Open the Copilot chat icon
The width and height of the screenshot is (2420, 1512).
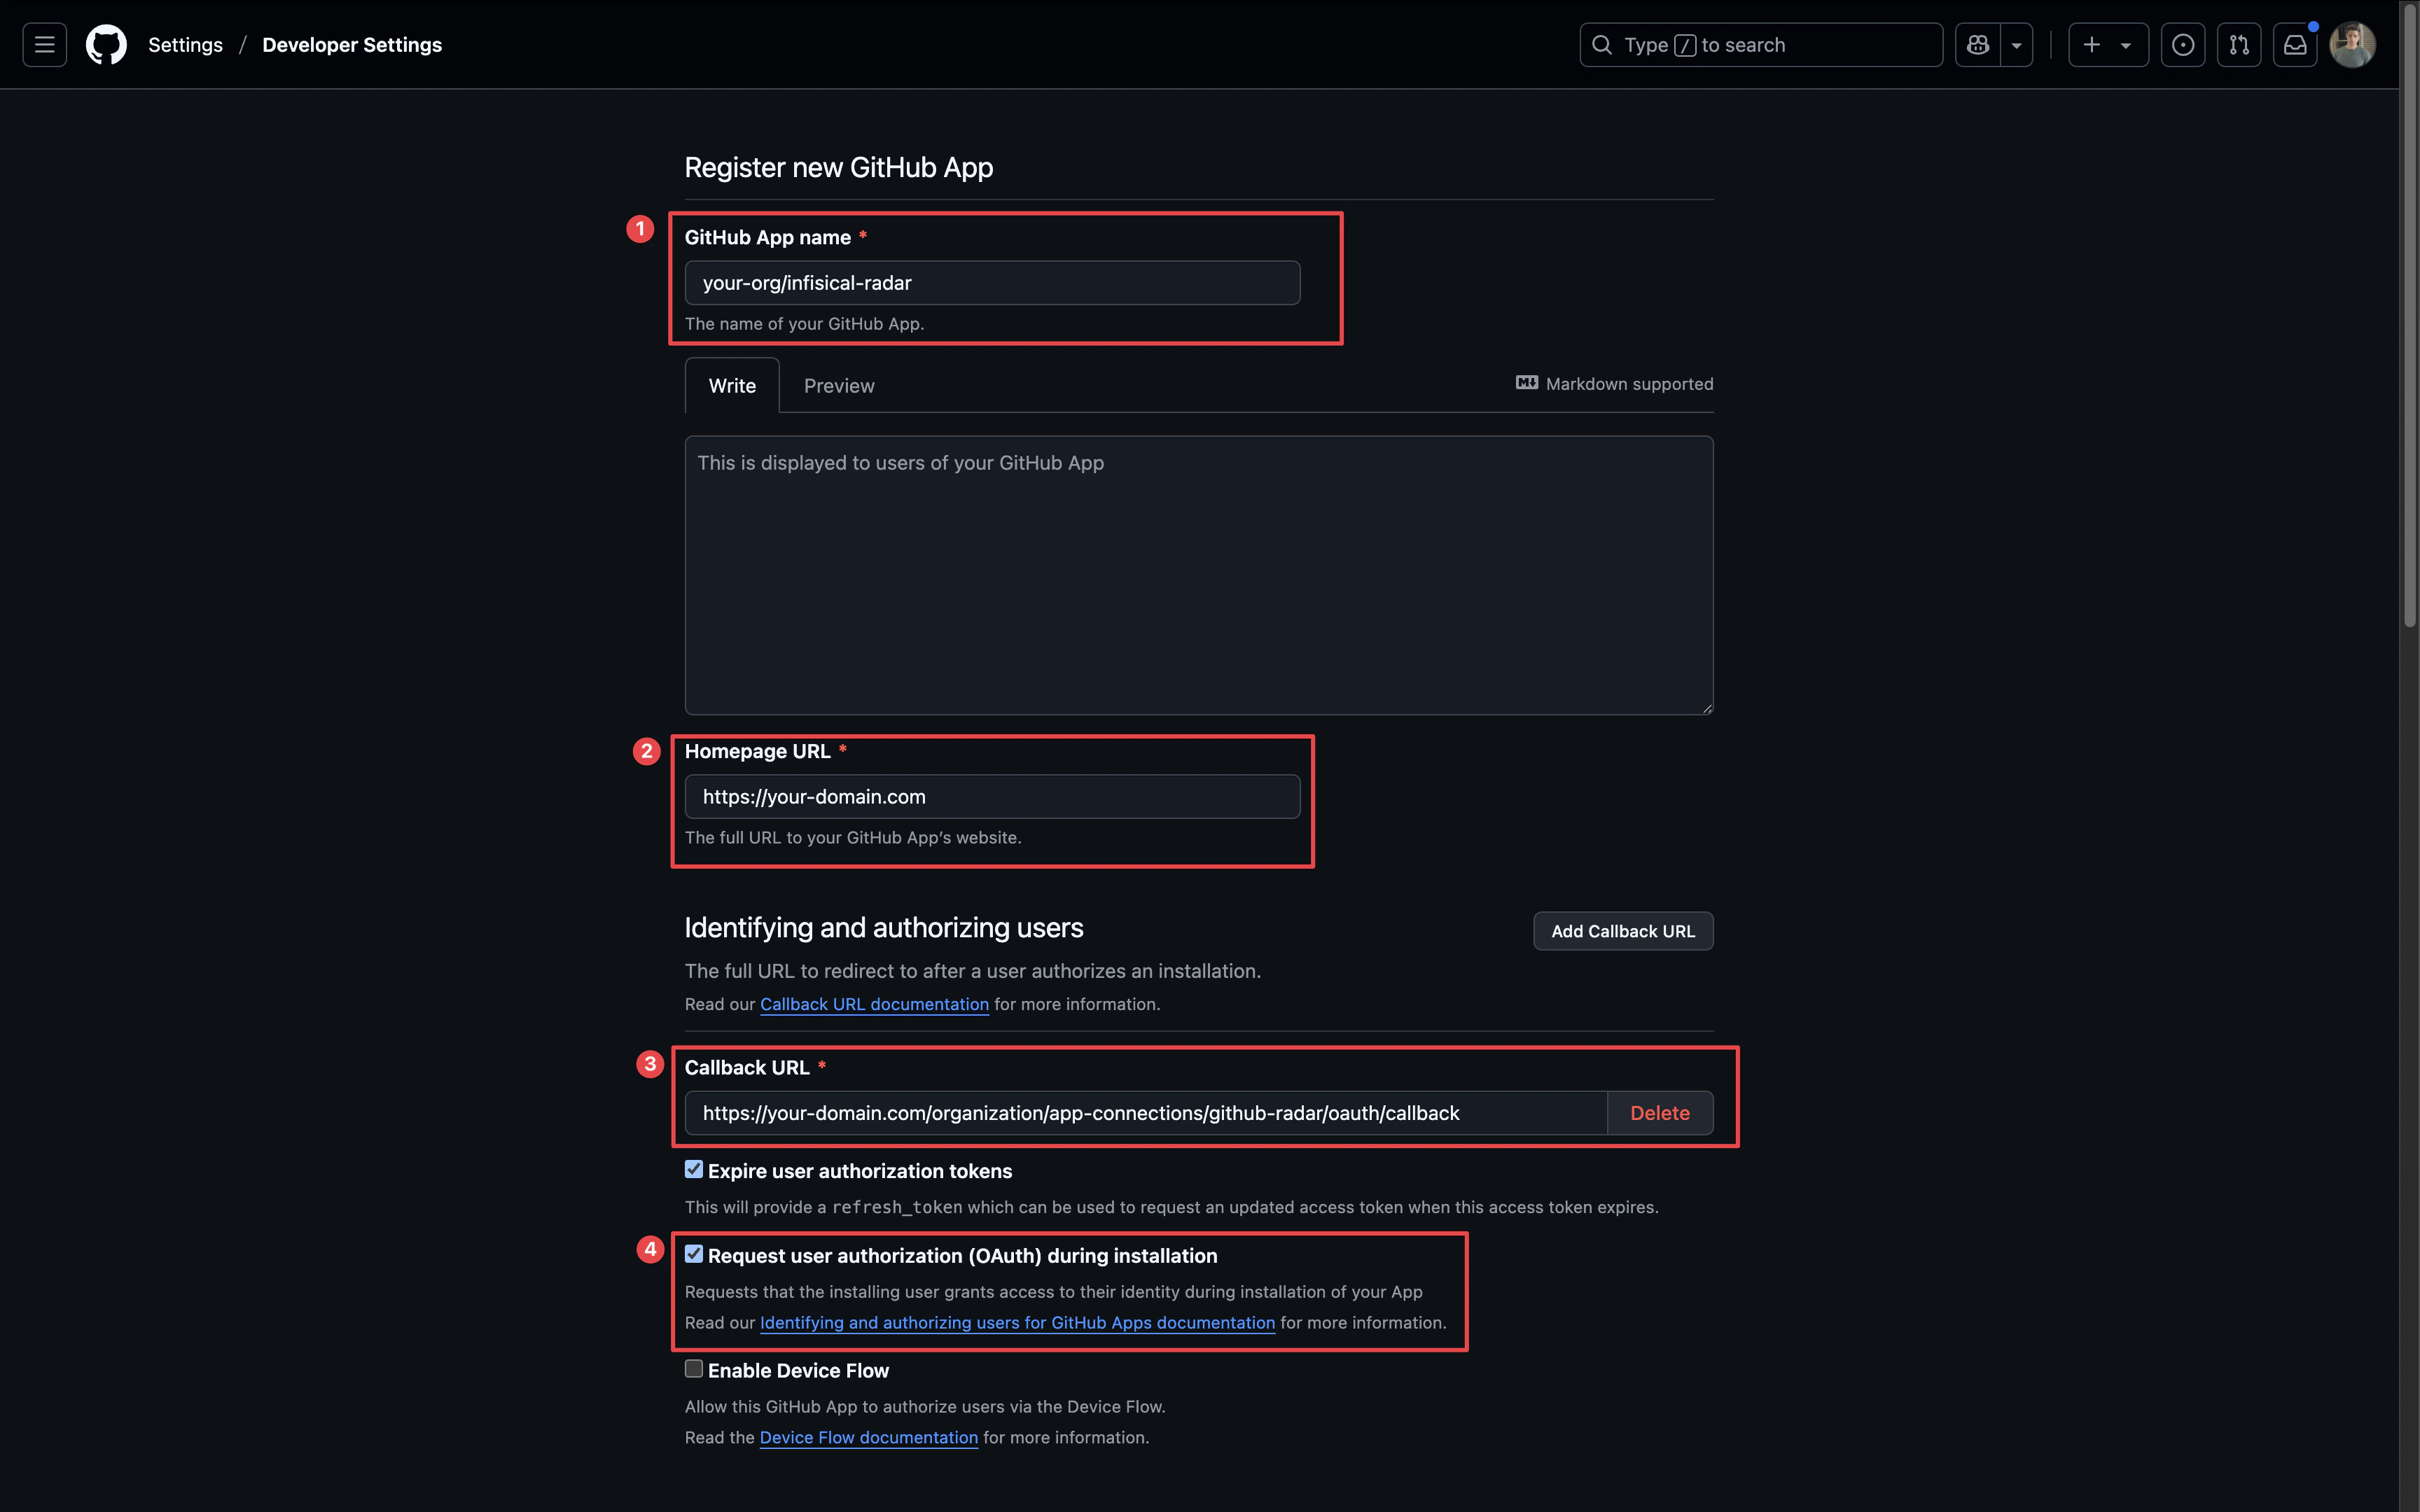click(x=1978, y=45)
